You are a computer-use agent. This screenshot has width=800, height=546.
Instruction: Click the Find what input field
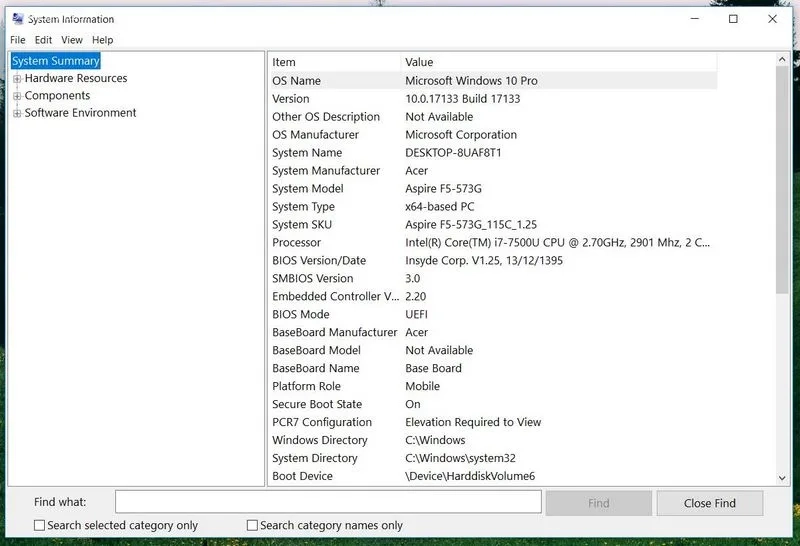(x=328, y=502)
